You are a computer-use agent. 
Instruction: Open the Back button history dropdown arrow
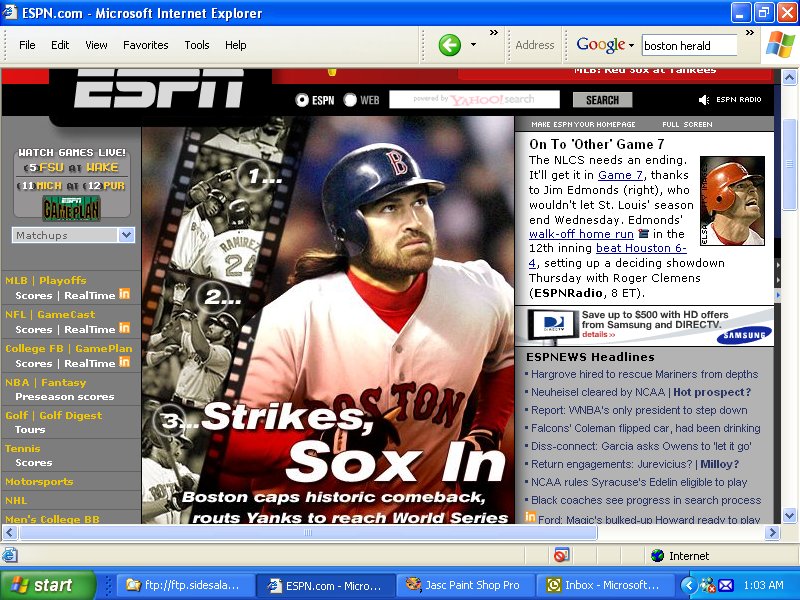click(474, 45)
